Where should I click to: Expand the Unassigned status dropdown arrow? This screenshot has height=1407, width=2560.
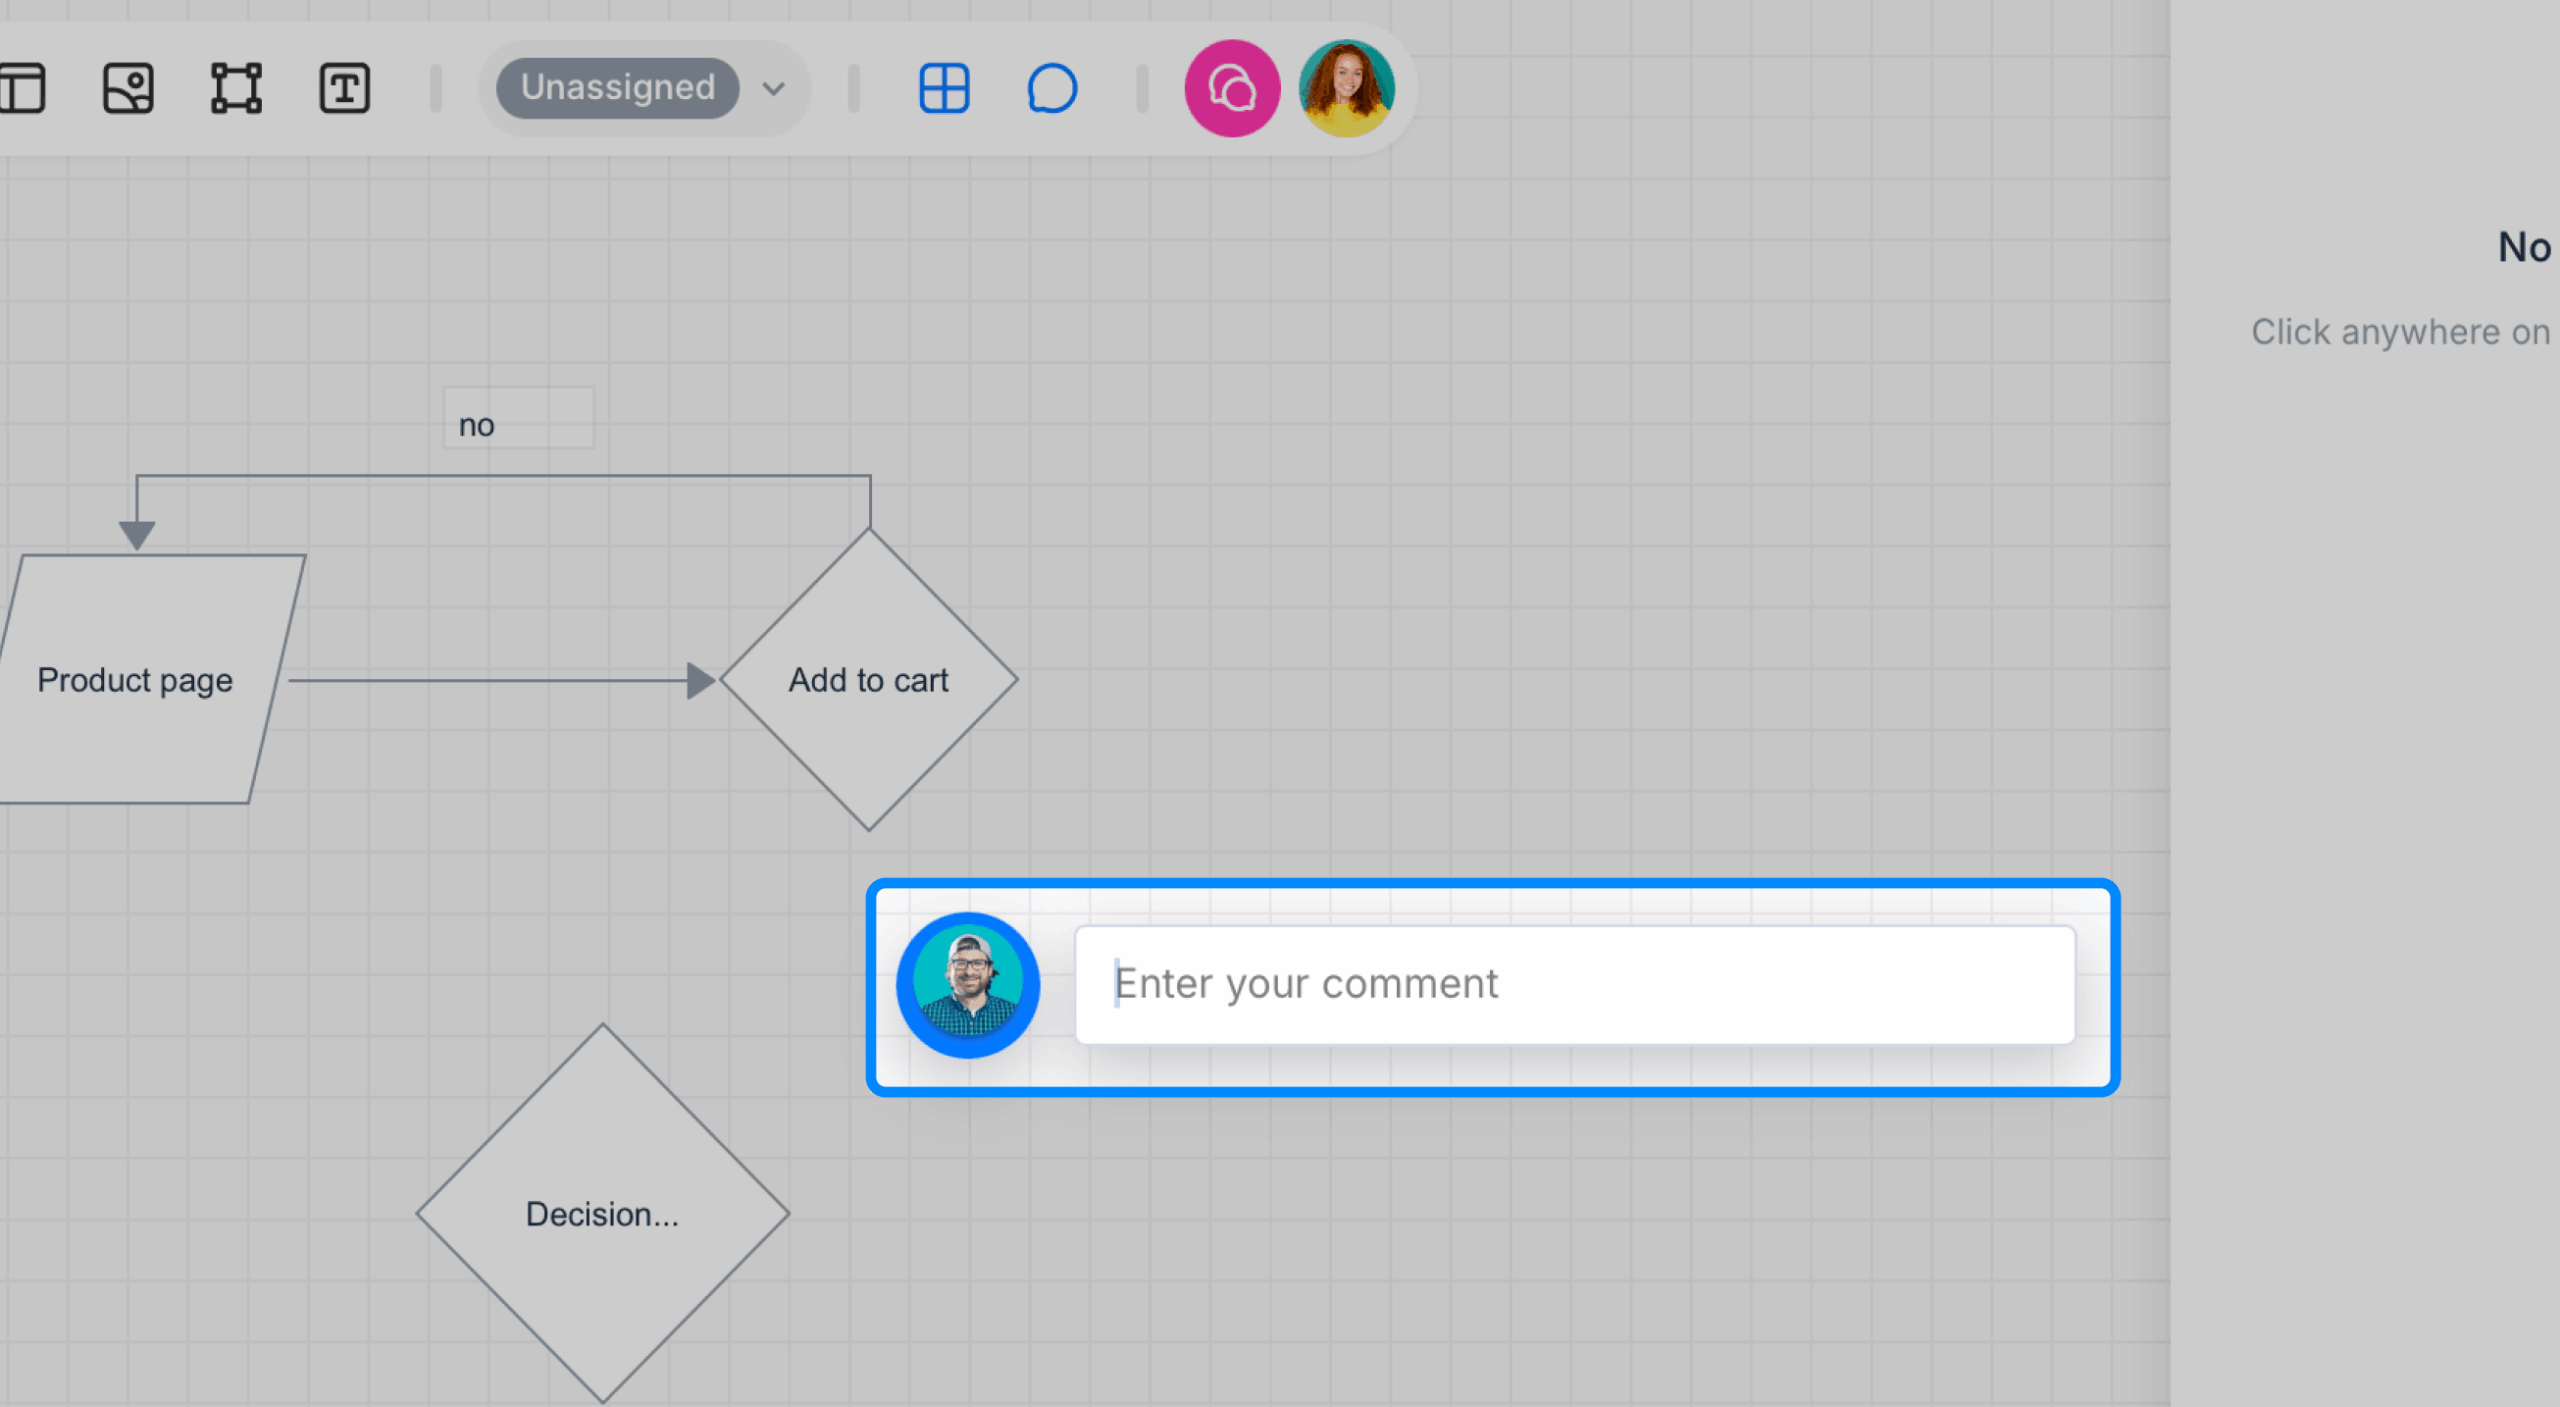(x=773, y=88)
